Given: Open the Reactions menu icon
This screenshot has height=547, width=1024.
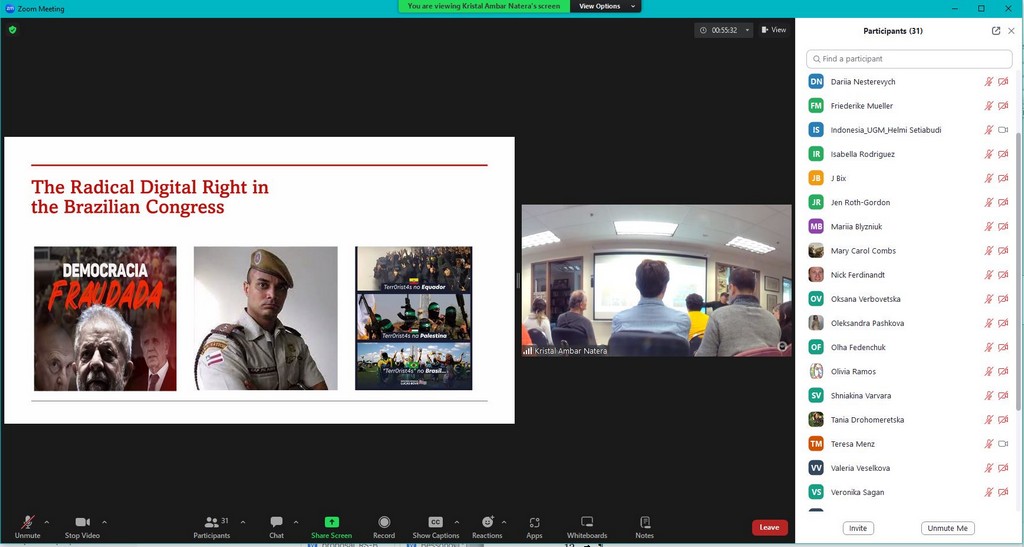Looking at the screenshot, I should [487, 523].
